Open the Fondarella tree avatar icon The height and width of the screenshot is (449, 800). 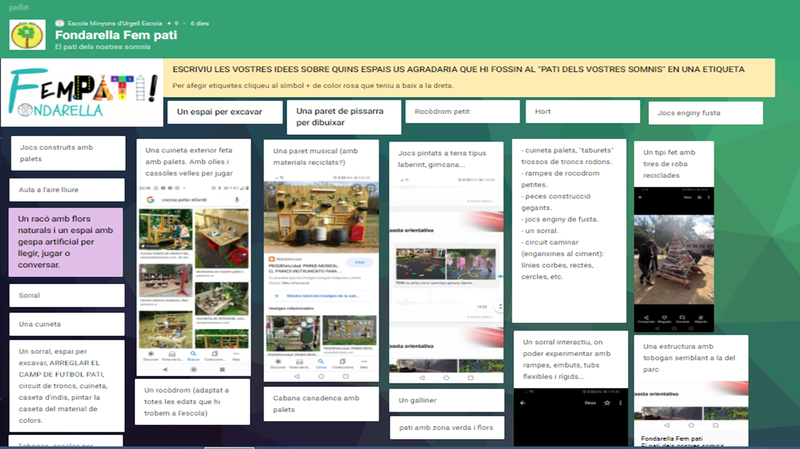[x=28, y=35]
